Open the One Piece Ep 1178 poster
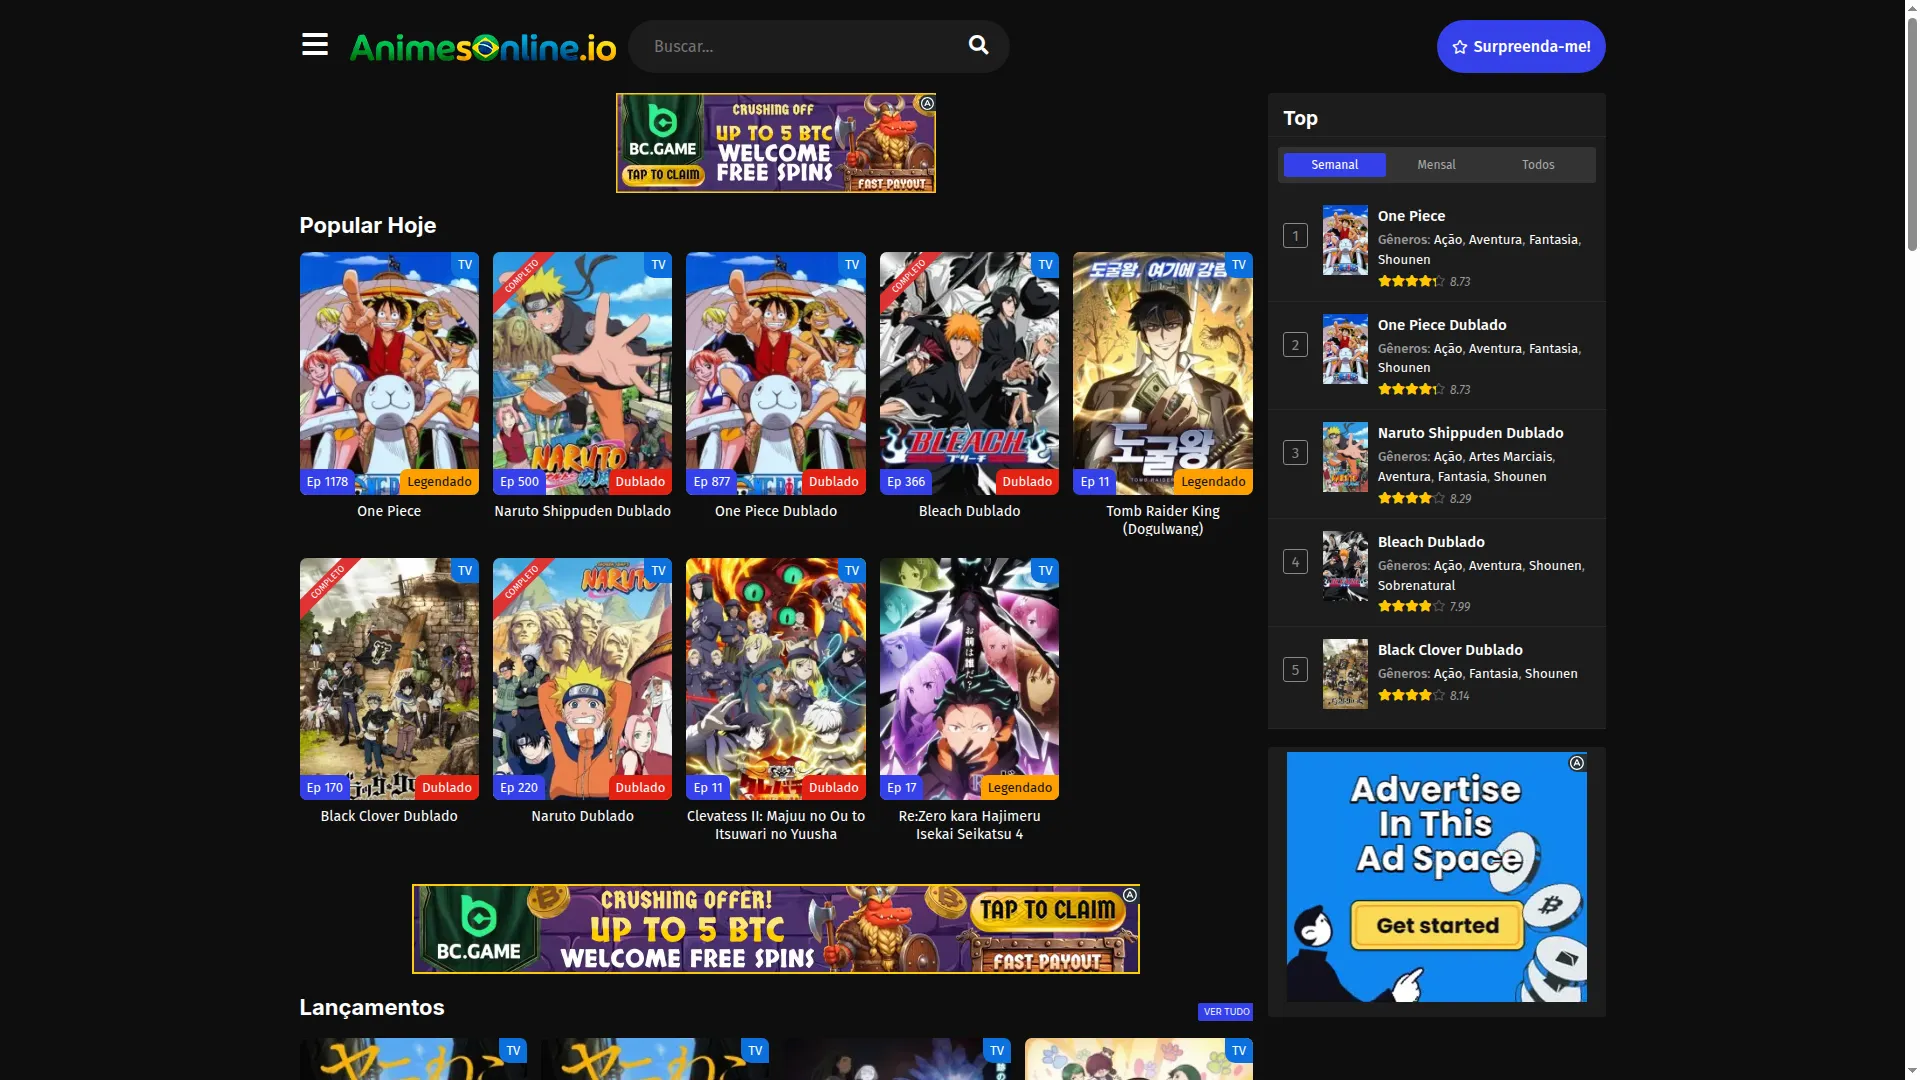 point(389,373)
